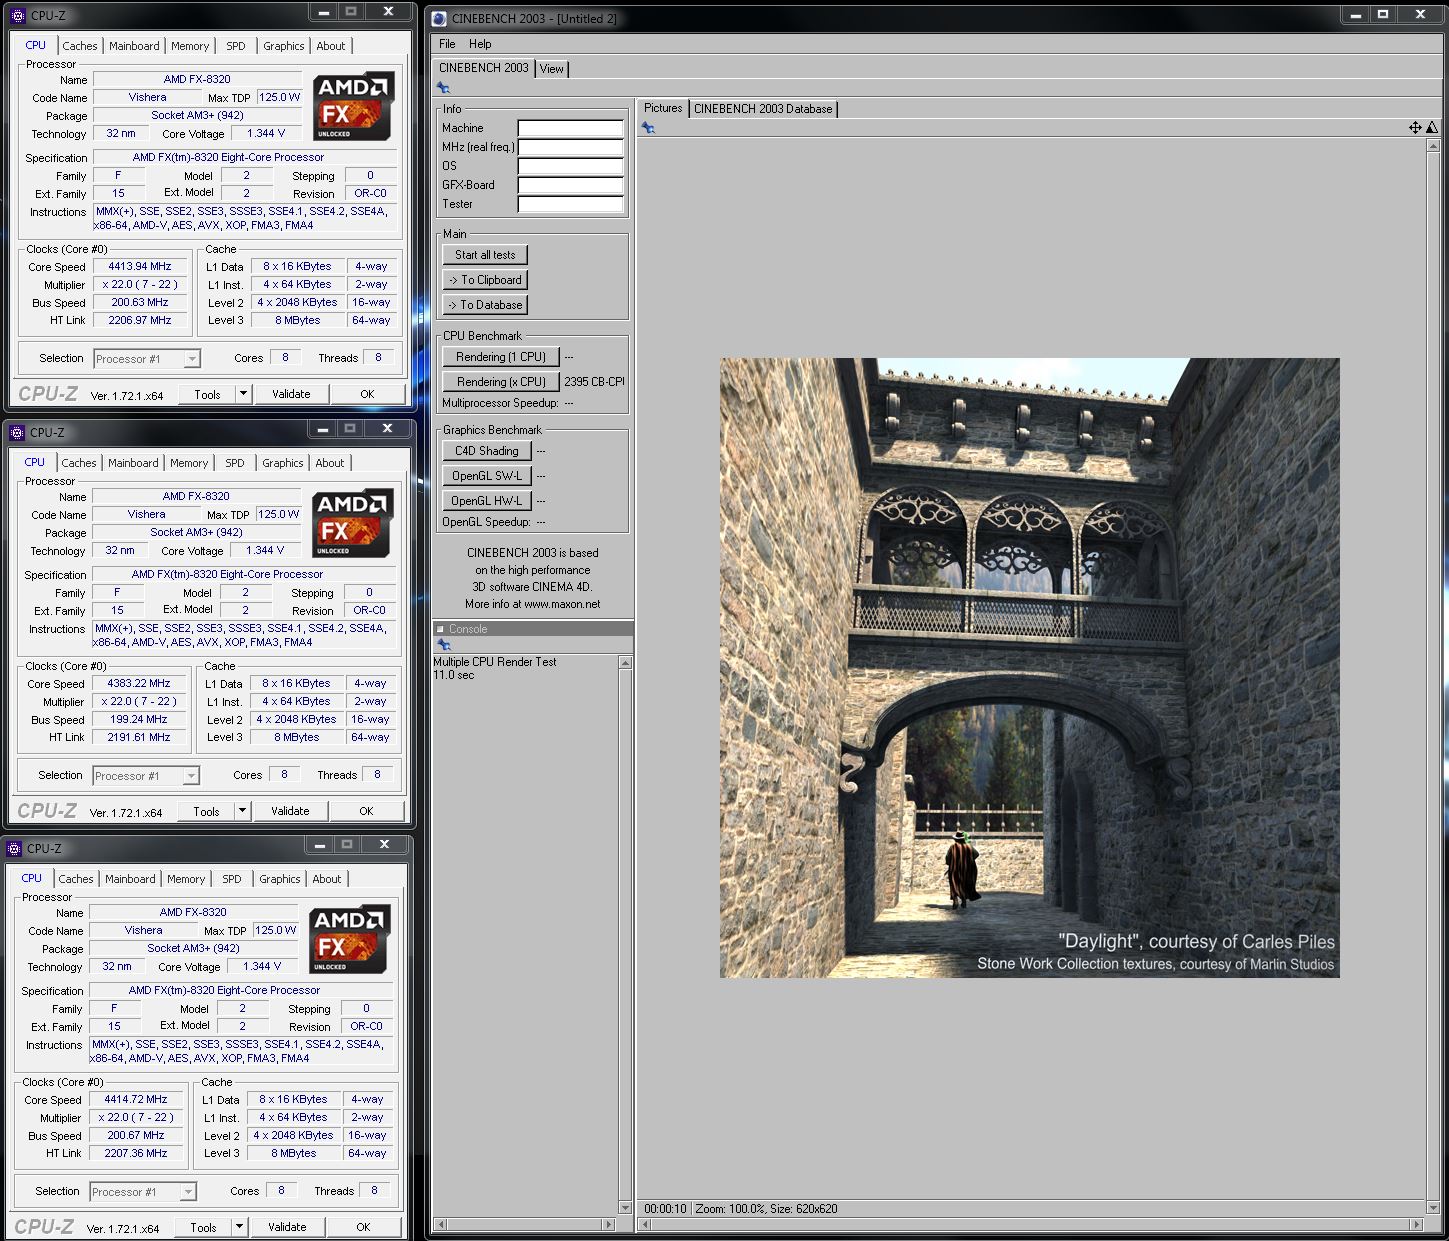This screenshot has height=1241, width=1449.
Task: Click Core Speed value 4414.72 MHz
Action: pyautogui.click(x=136, y=1100)
